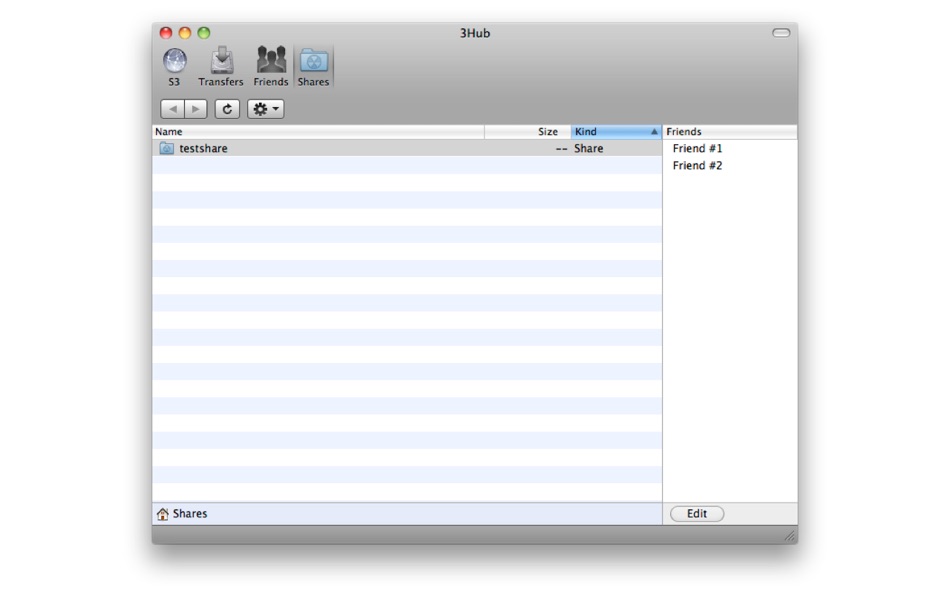Close the 3Hub window
Image resolution: width=950 pixels, height=594 pixels.
tap(166, 33)
